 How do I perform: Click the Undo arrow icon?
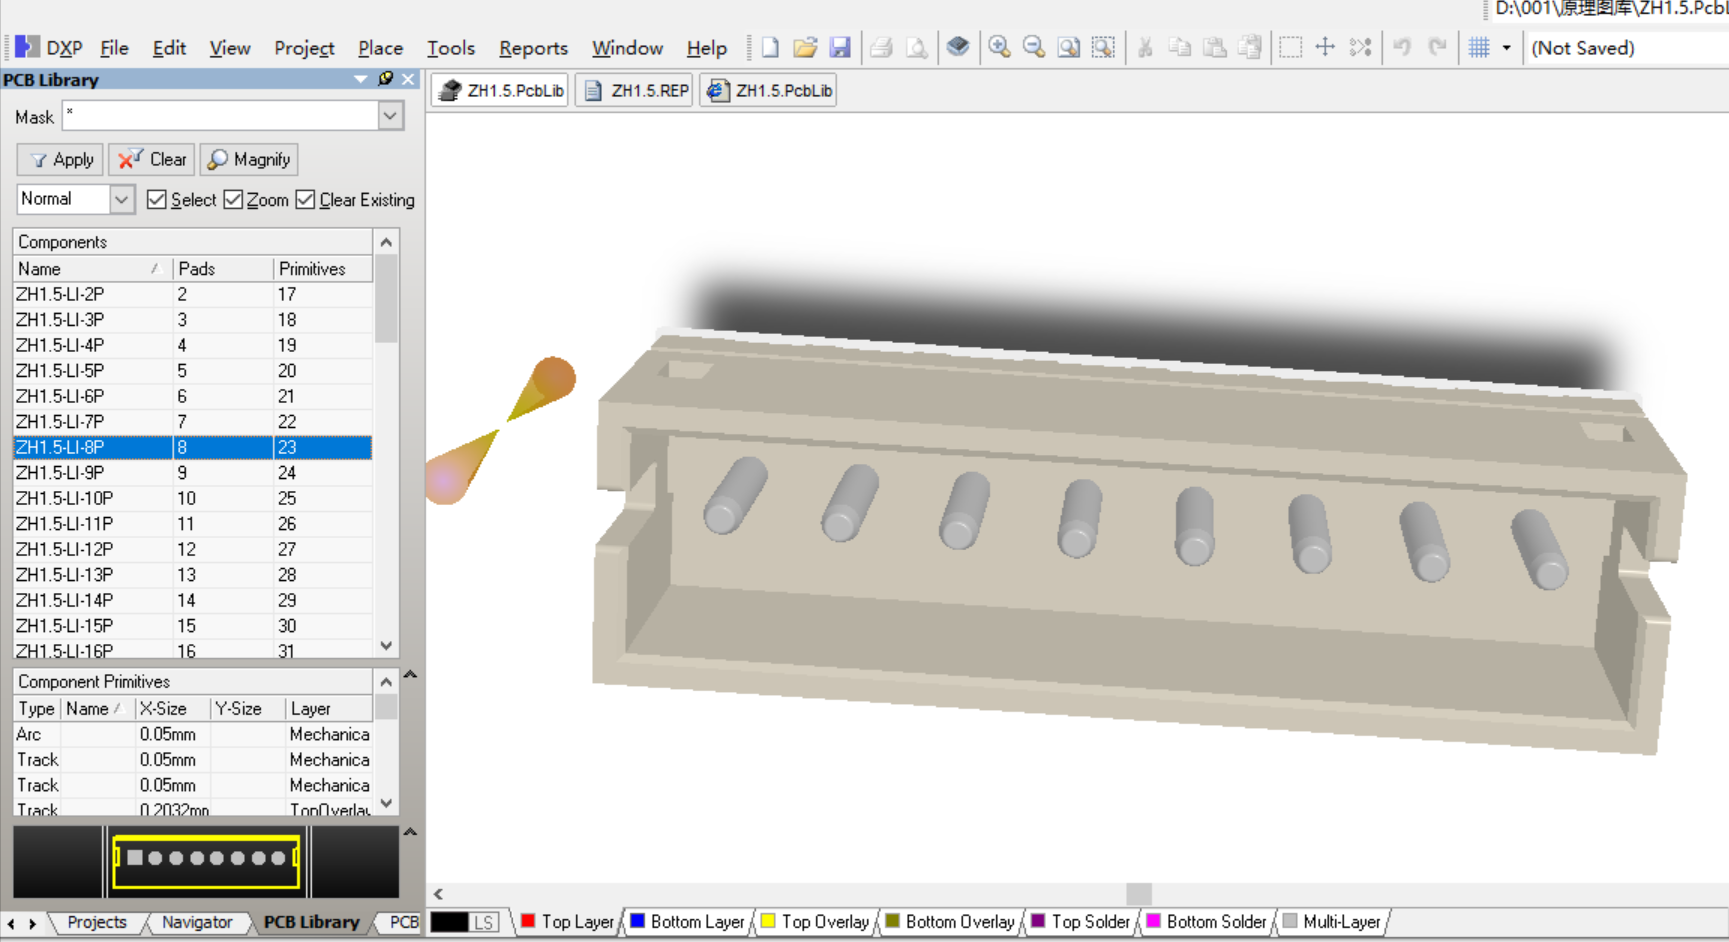[x=1402, y=47]
